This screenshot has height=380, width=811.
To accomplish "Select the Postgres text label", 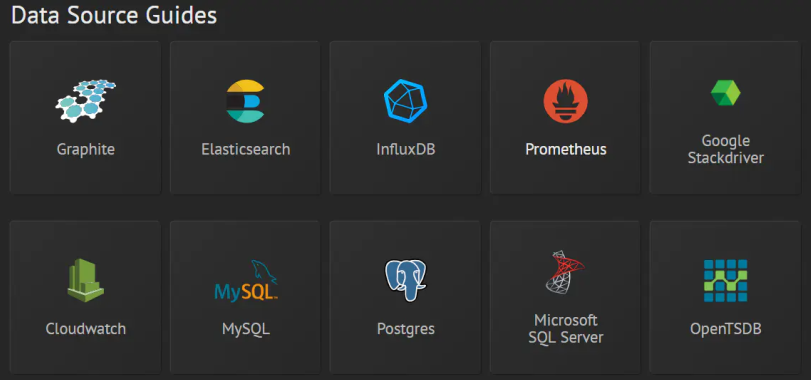I will (x=406, y=329).
